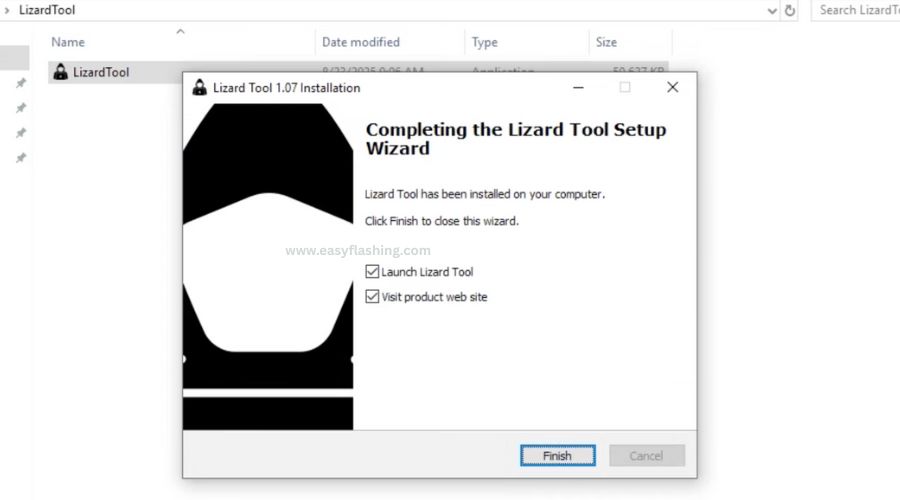Click the third pin icon in sidebar

[21, 133]
